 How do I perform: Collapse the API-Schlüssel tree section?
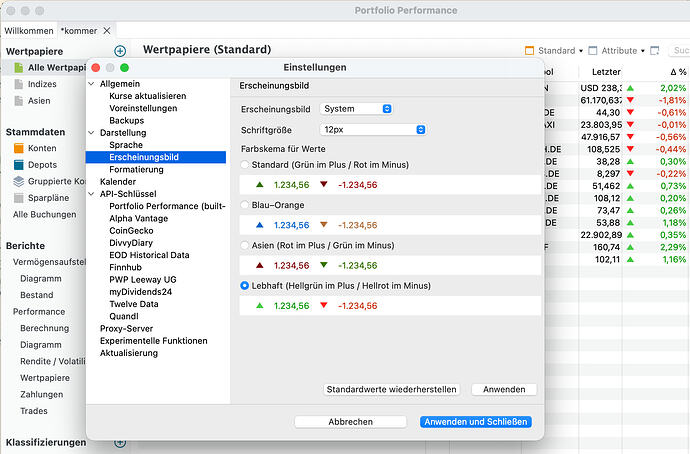tap(92, 194)
